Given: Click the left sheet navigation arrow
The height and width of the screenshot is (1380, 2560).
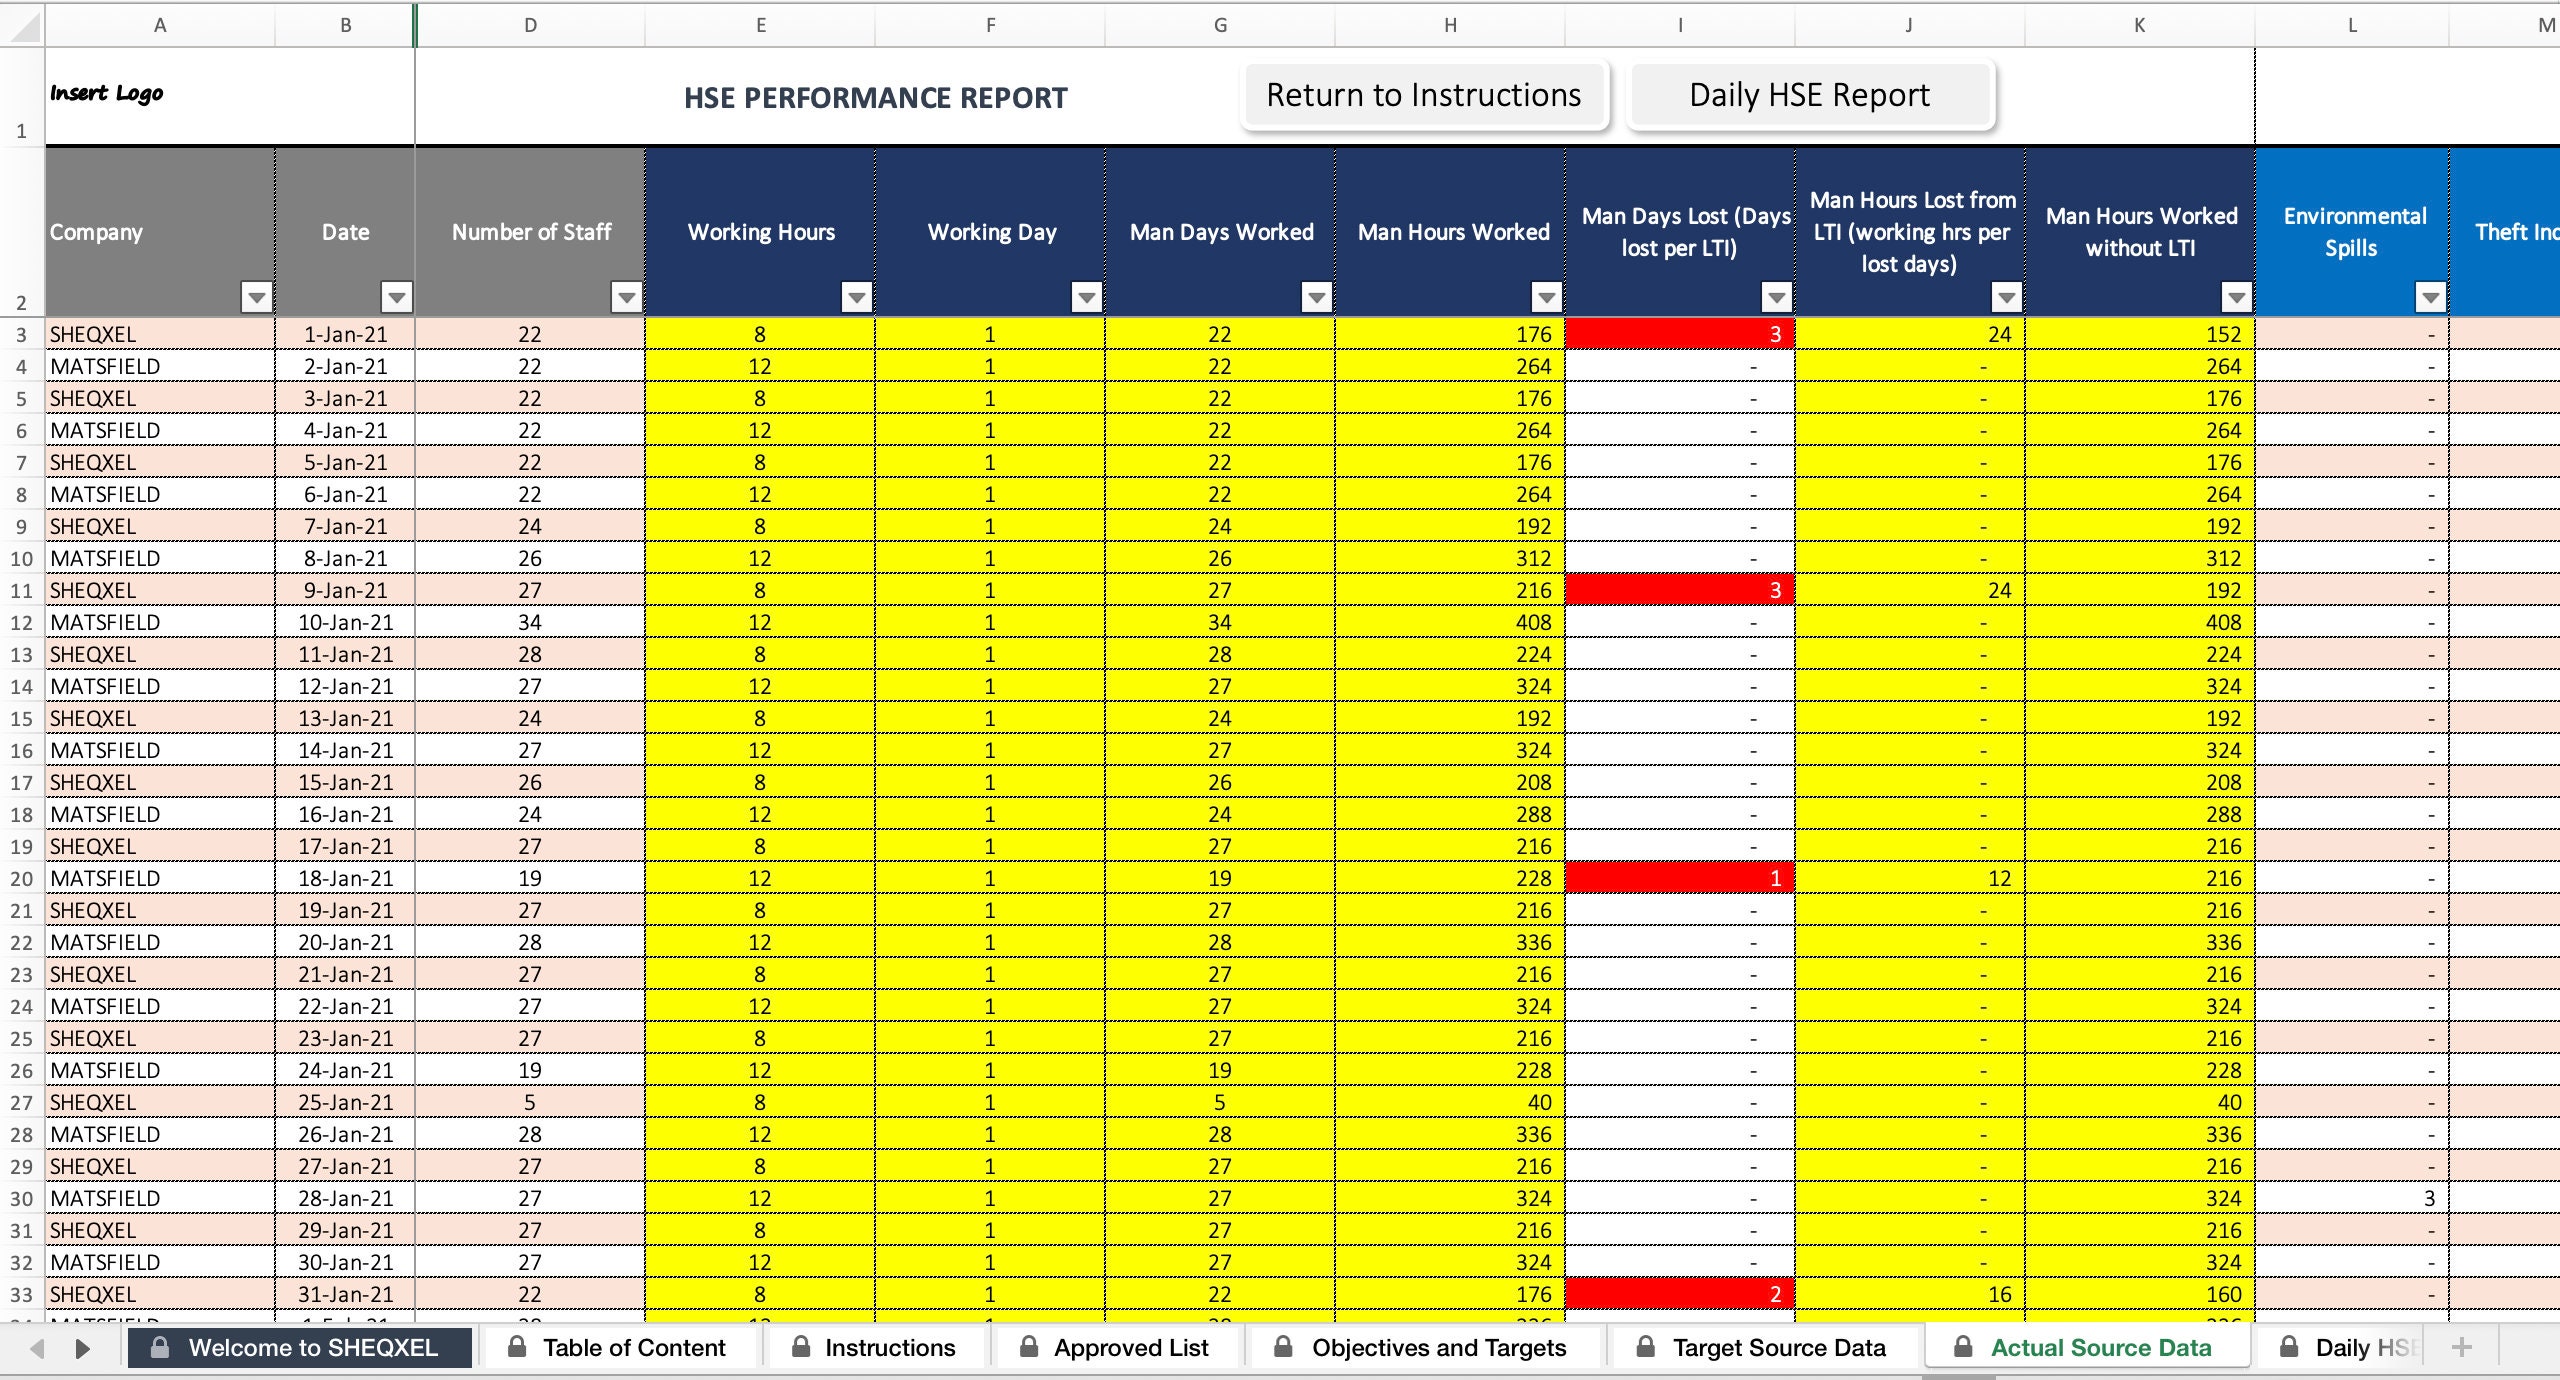Looking at the screenshot, I should (36, 1349).
